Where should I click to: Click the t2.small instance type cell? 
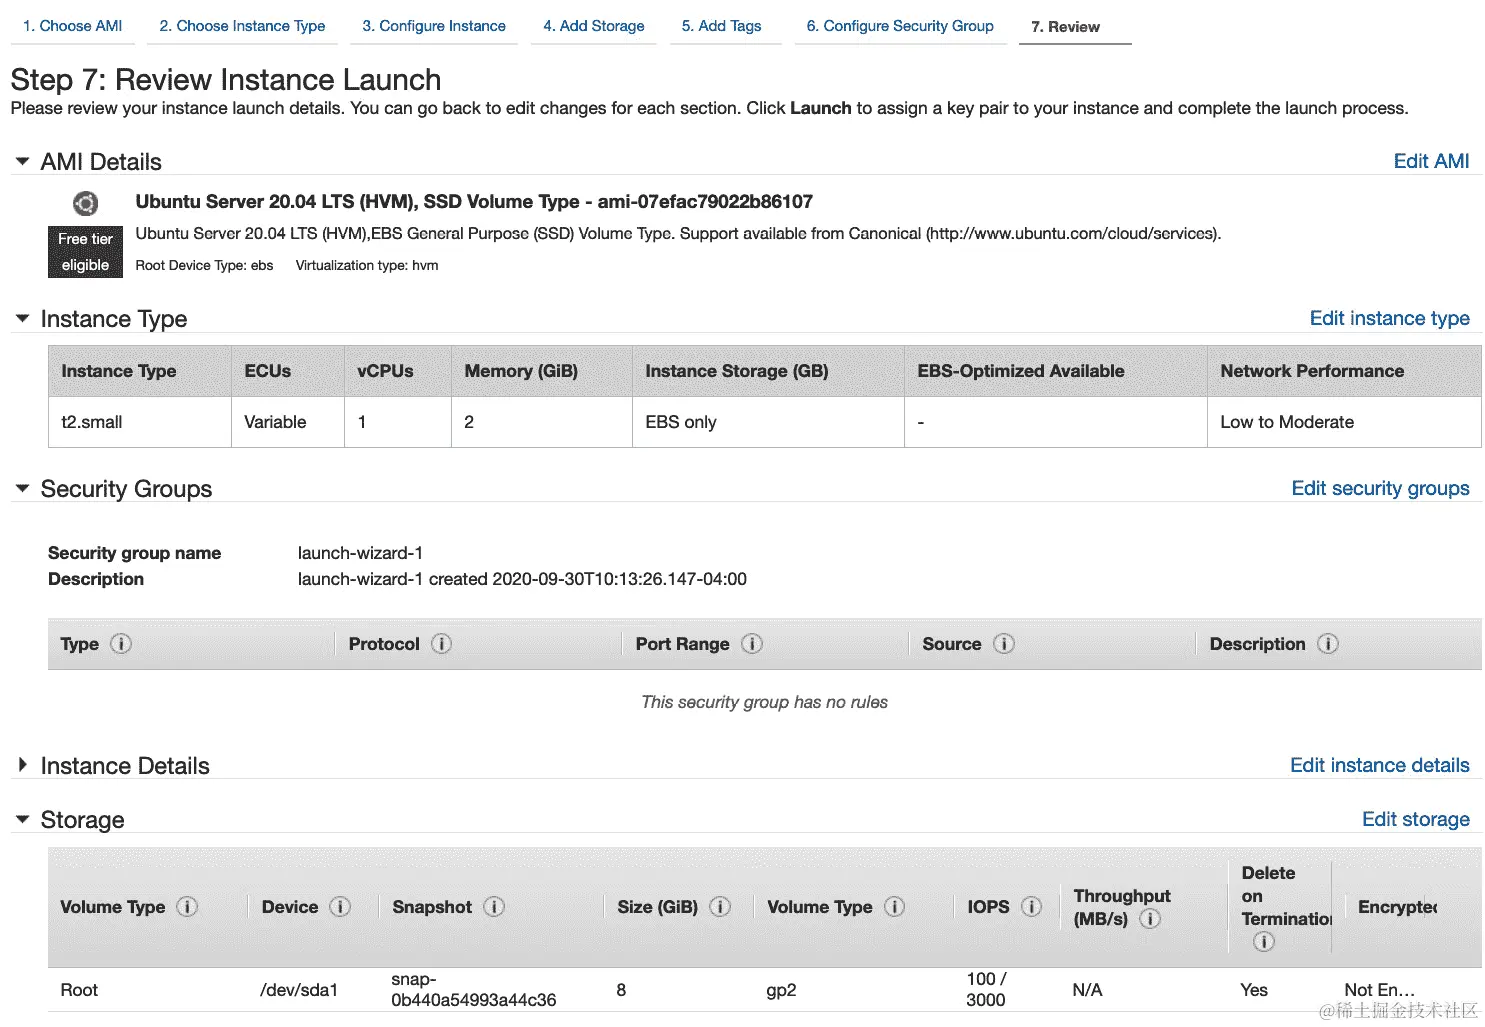[140, 422]
